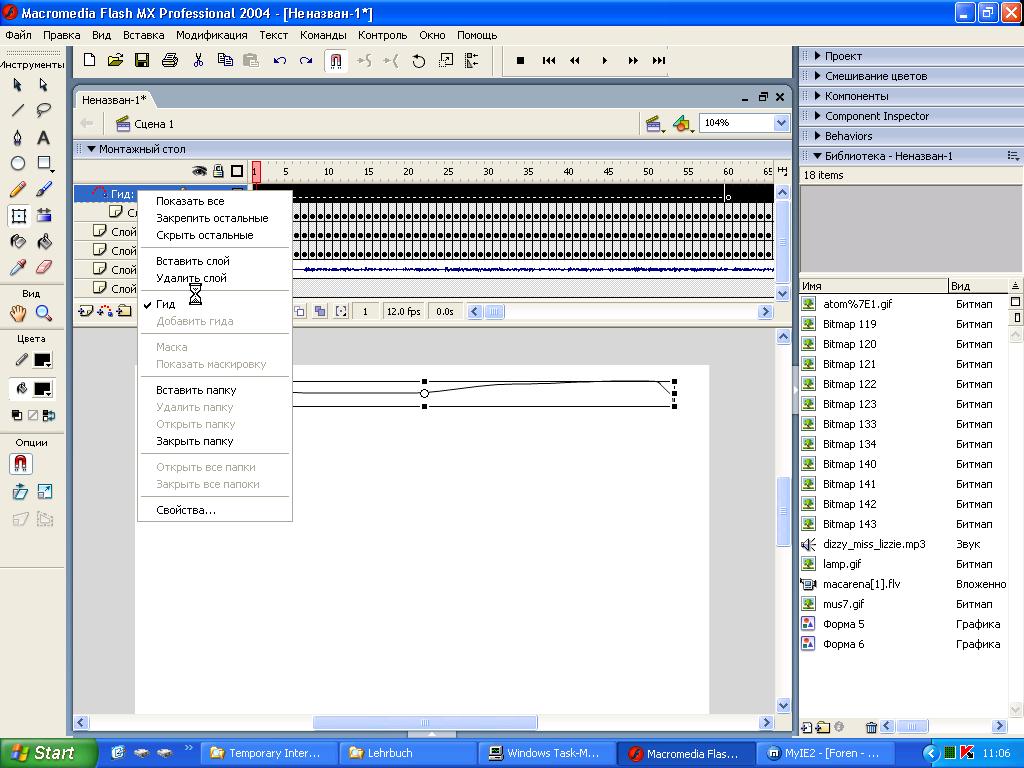Pick the Pencil tool

coord(18,189)
